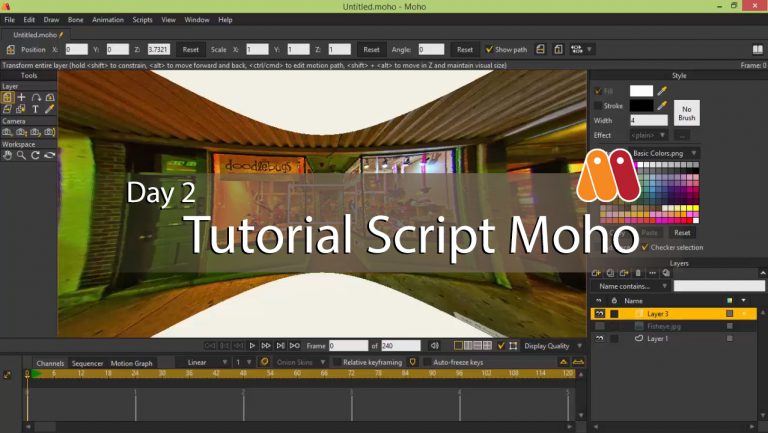Click the Fill color eyedropper icon
The width and height of the screenshot is (768, 433).
tap(662, 91)
